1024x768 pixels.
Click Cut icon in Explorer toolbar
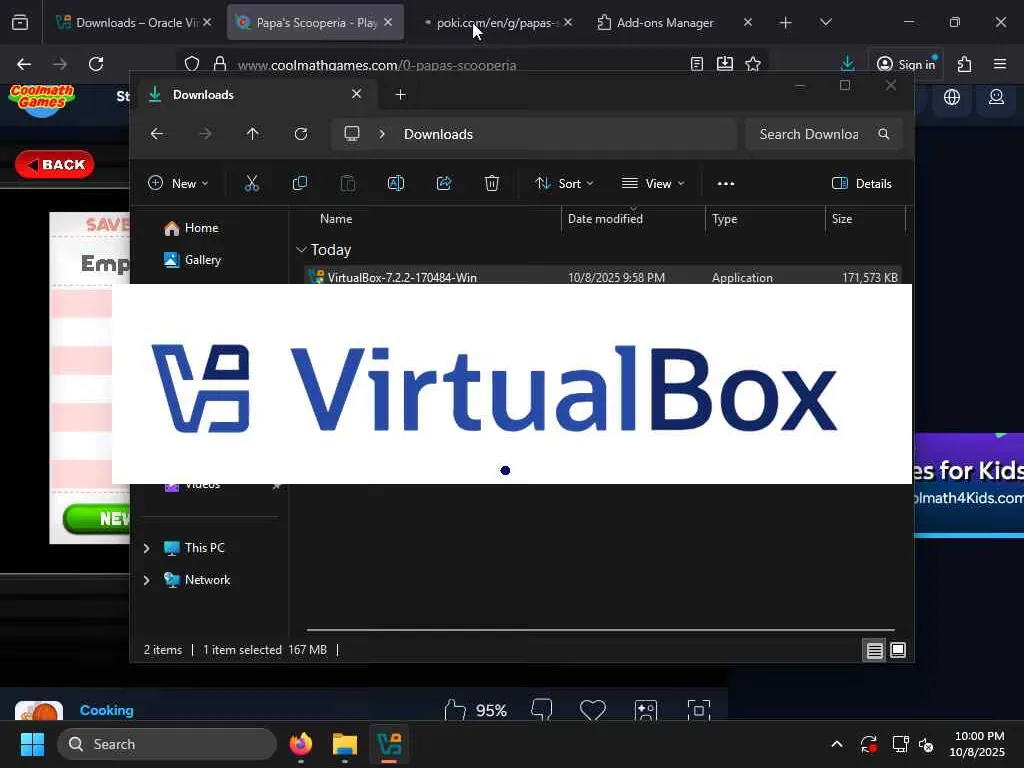(251, 184)
